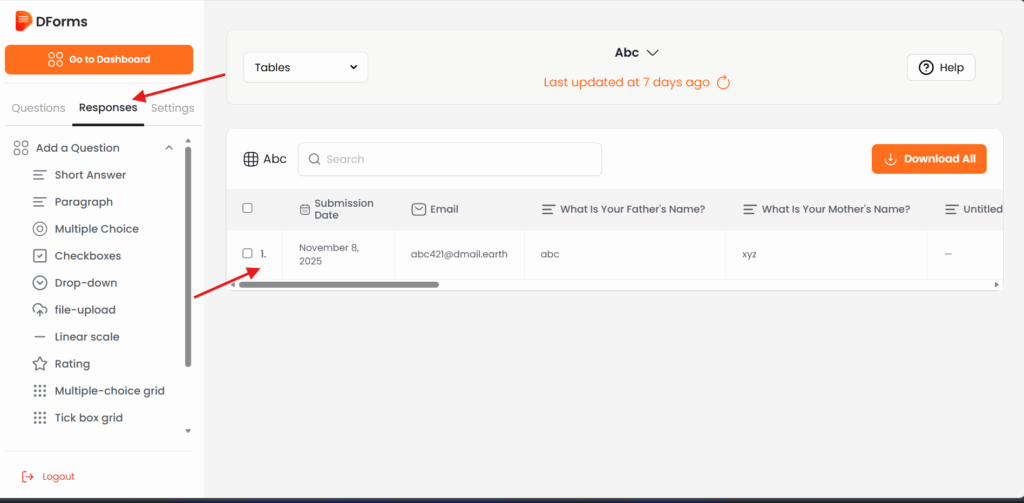Click the Linear scale icon
The image size is (1024, 503).
tap(40, 337)
